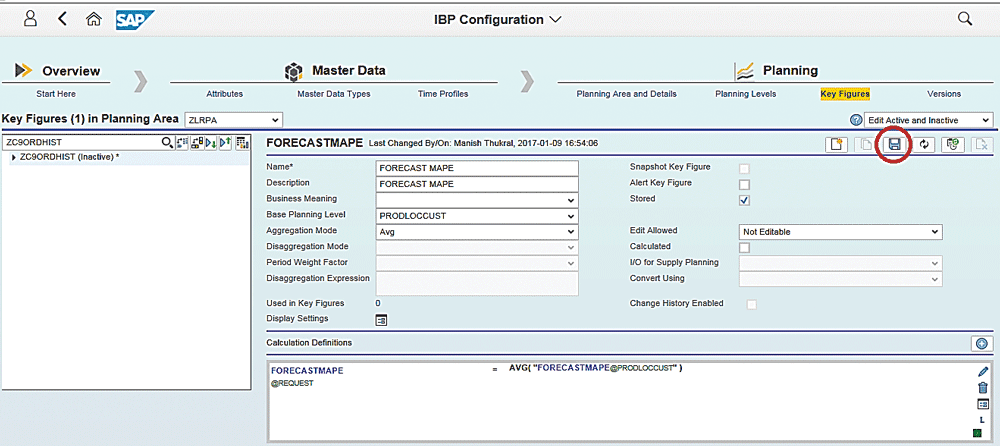Click the green status square in calculation row
This screenshot has height=446, width=1000.
pyautogui.click(x=977, y=433)
